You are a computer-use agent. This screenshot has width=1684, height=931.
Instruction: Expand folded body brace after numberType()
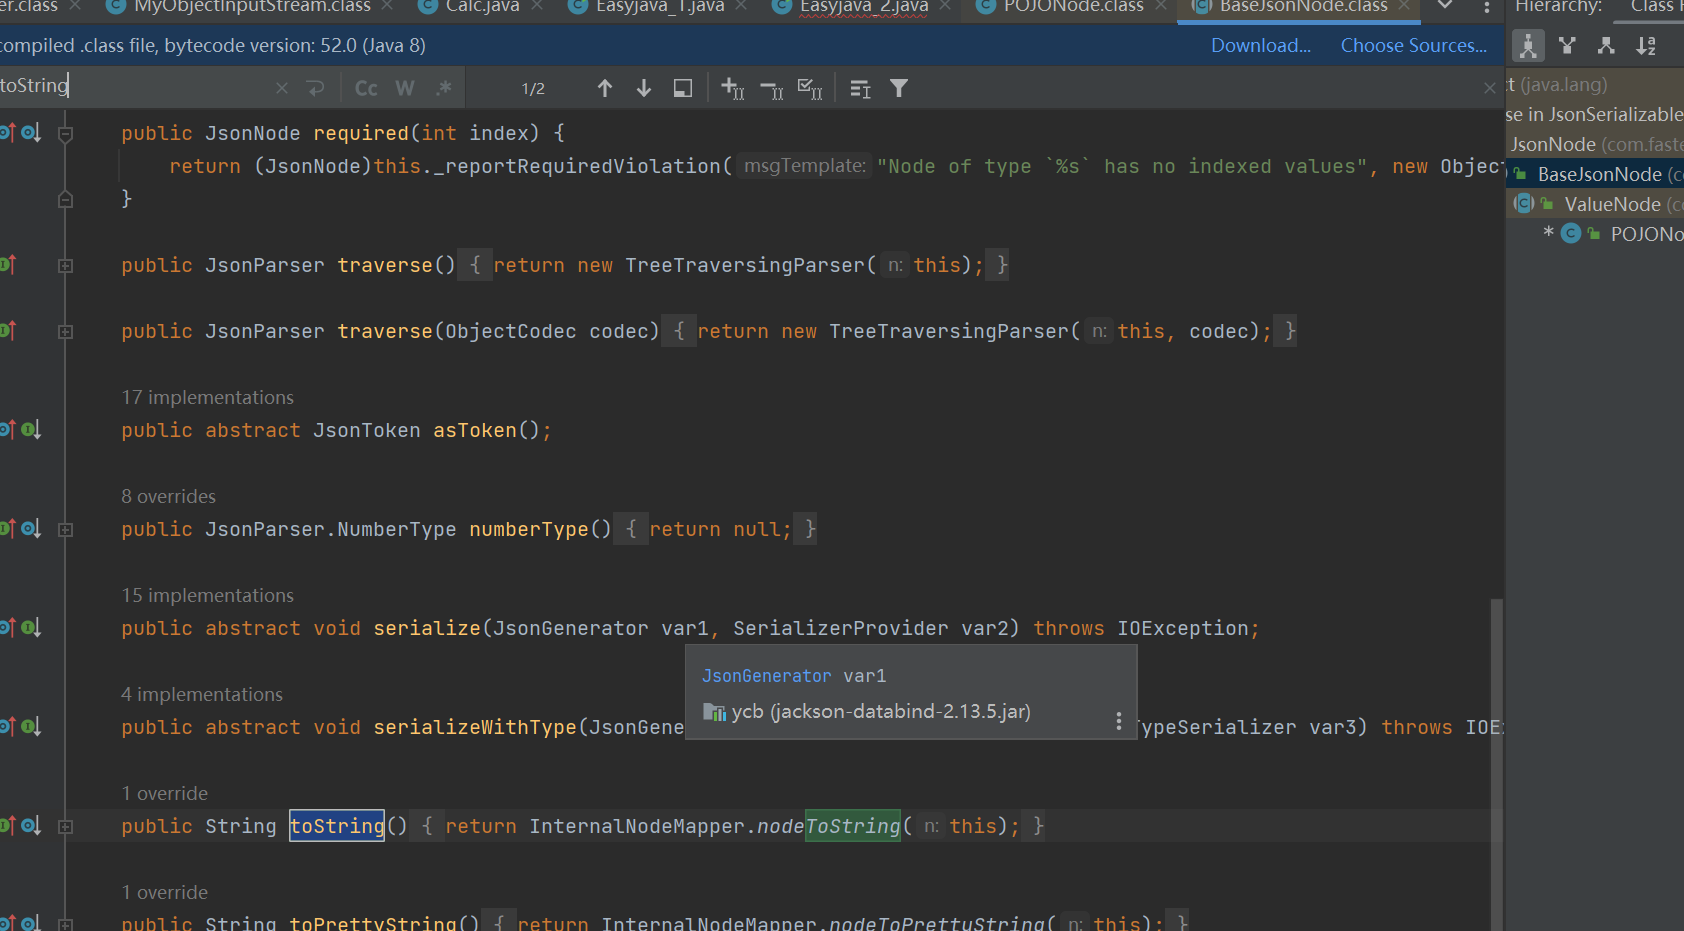pos(631,529)
